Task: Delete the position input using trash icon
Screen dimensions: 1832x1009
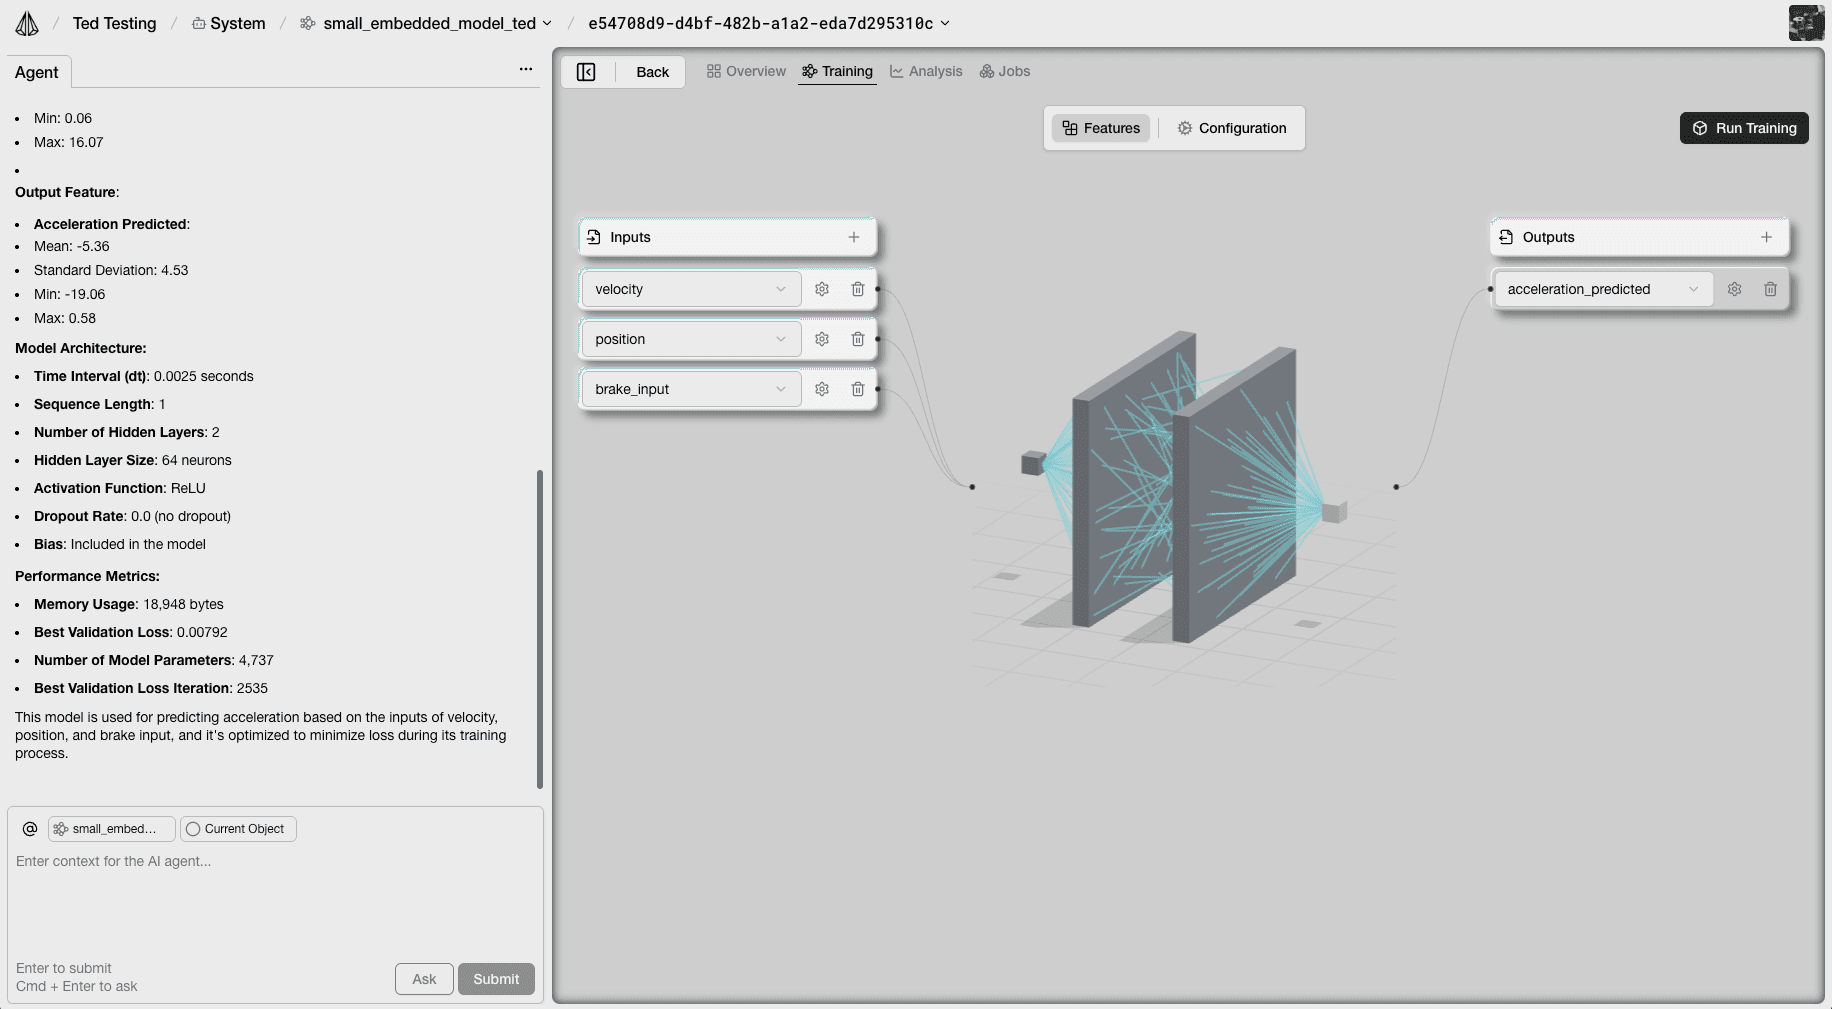Action: click(857, 339)
